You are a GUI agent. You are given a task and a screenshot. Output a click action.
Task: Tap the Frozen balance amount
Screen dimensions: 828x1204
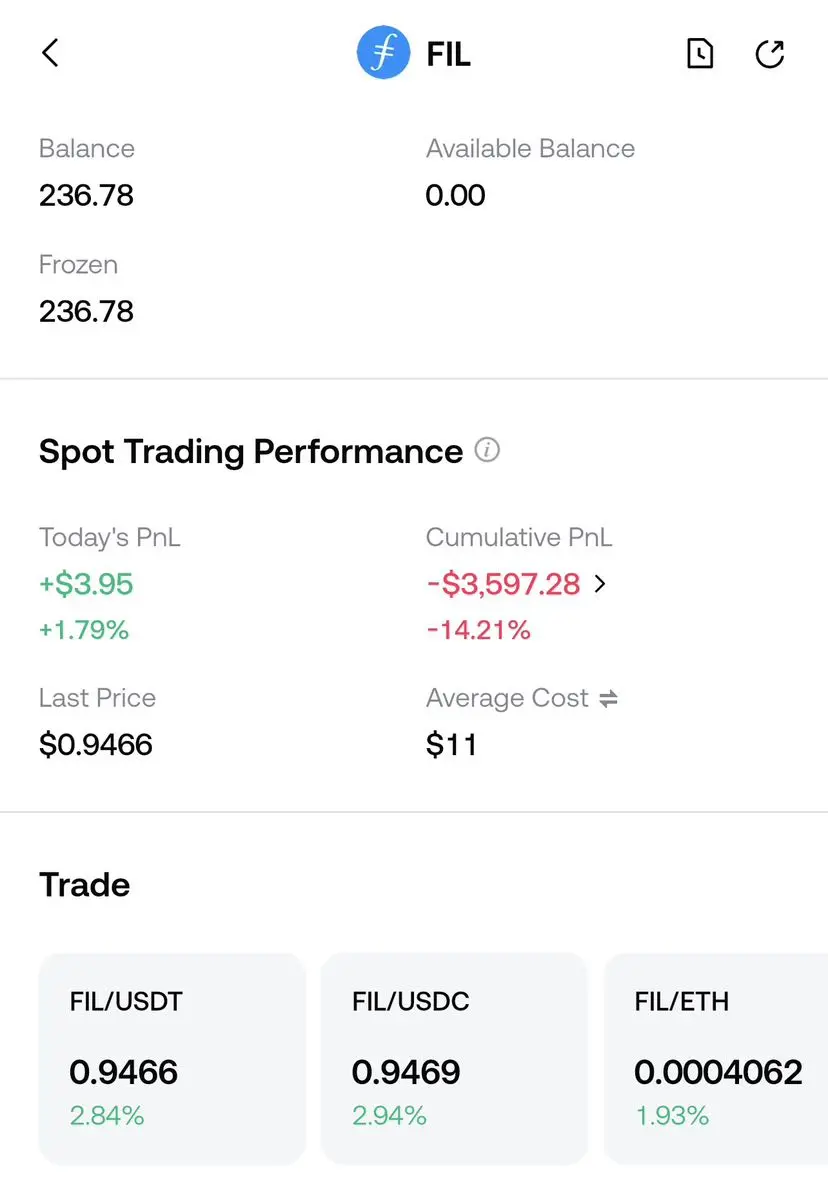[x=86, y=311]
